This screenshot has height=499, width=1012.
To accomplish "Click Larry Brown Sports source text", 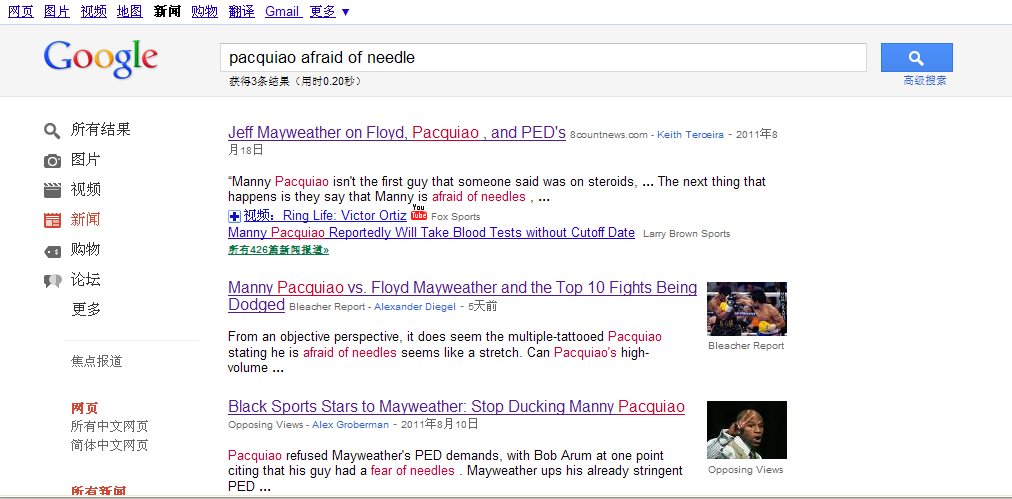I will tap(686, 234).
